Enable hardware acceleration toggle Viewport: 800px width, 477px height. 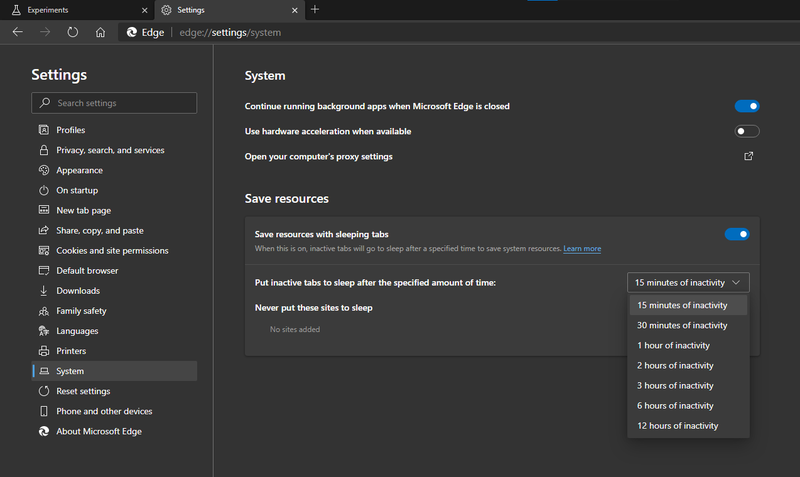(747, 131)
